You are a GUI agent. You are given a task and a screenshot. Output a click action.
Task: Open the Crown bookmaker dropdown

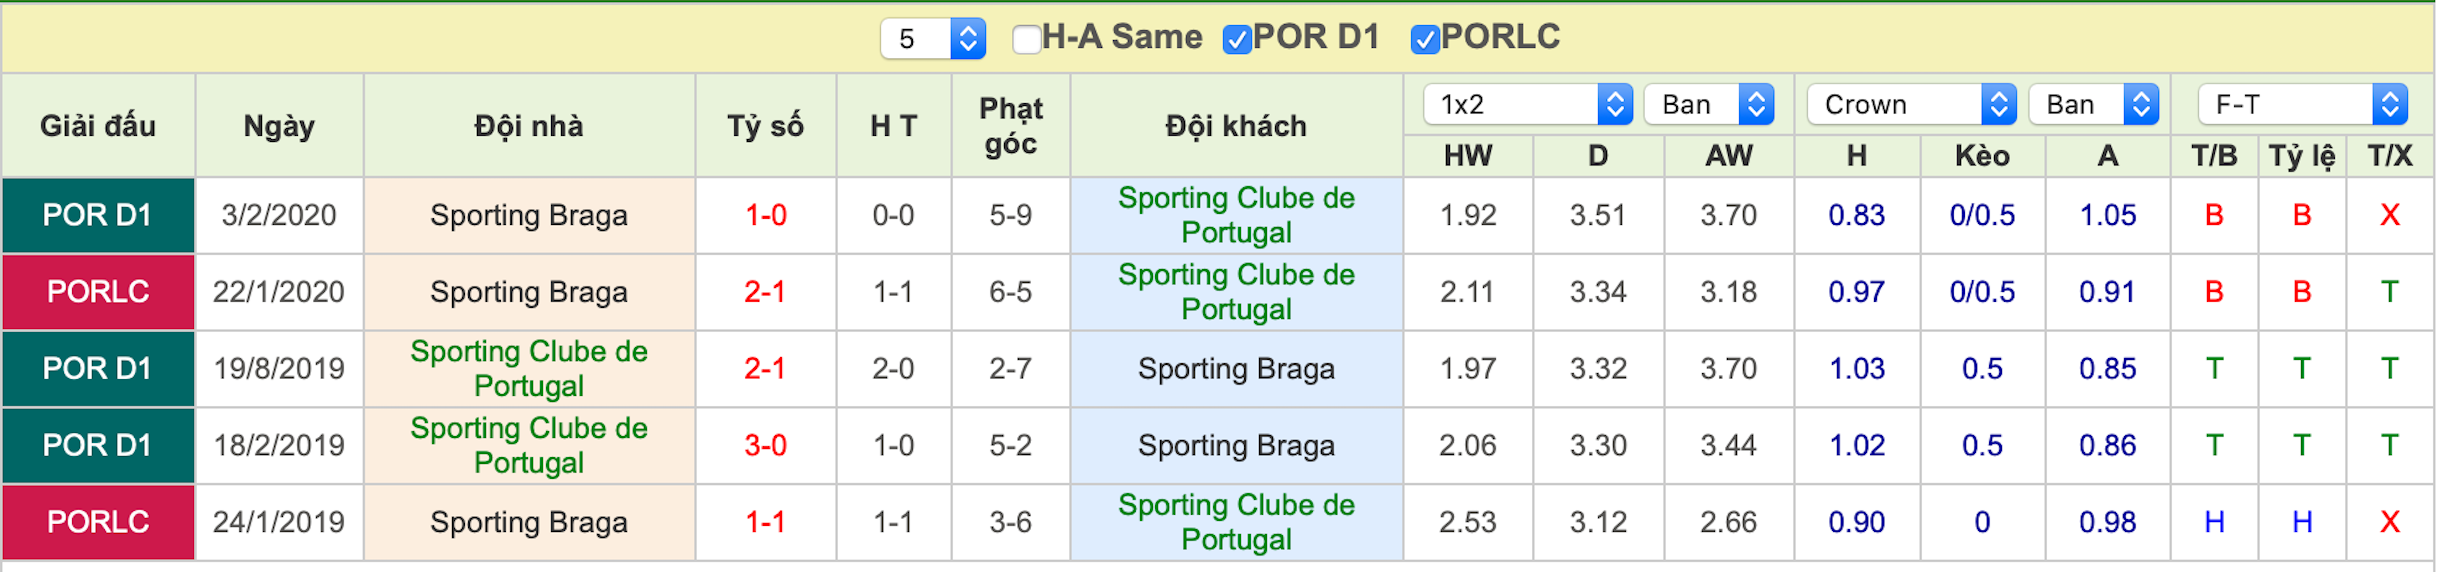tap(1912, 104)
